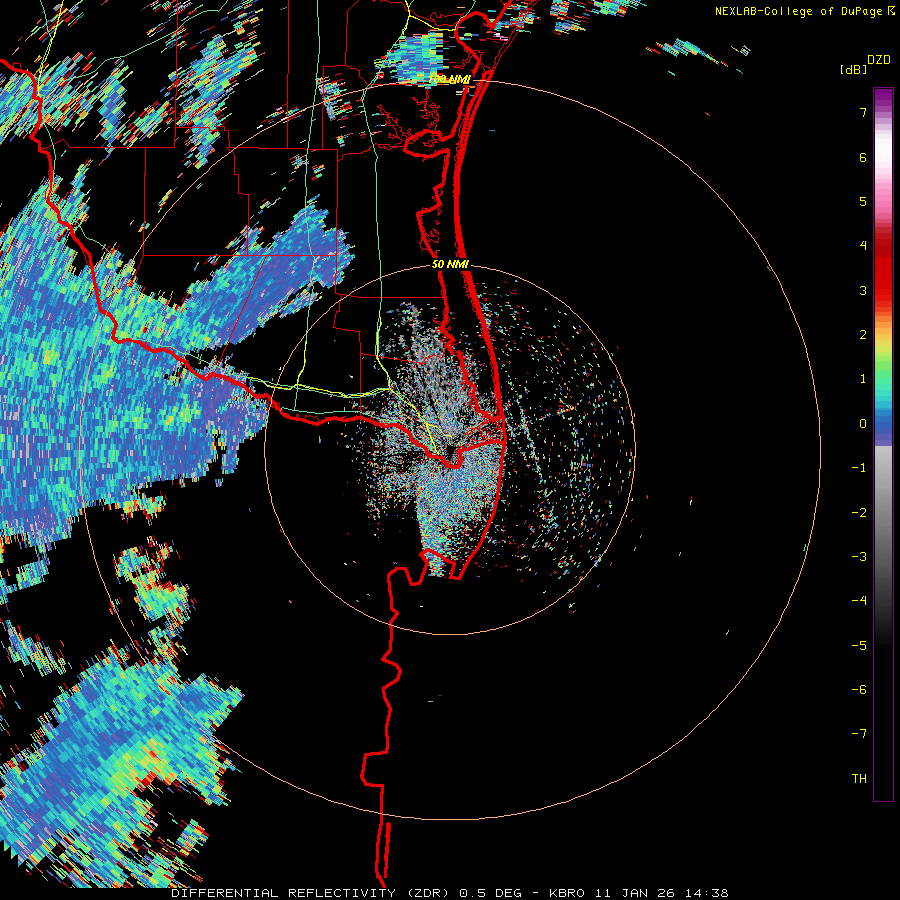Click the -3 dB value on the scale

(859, 557)
